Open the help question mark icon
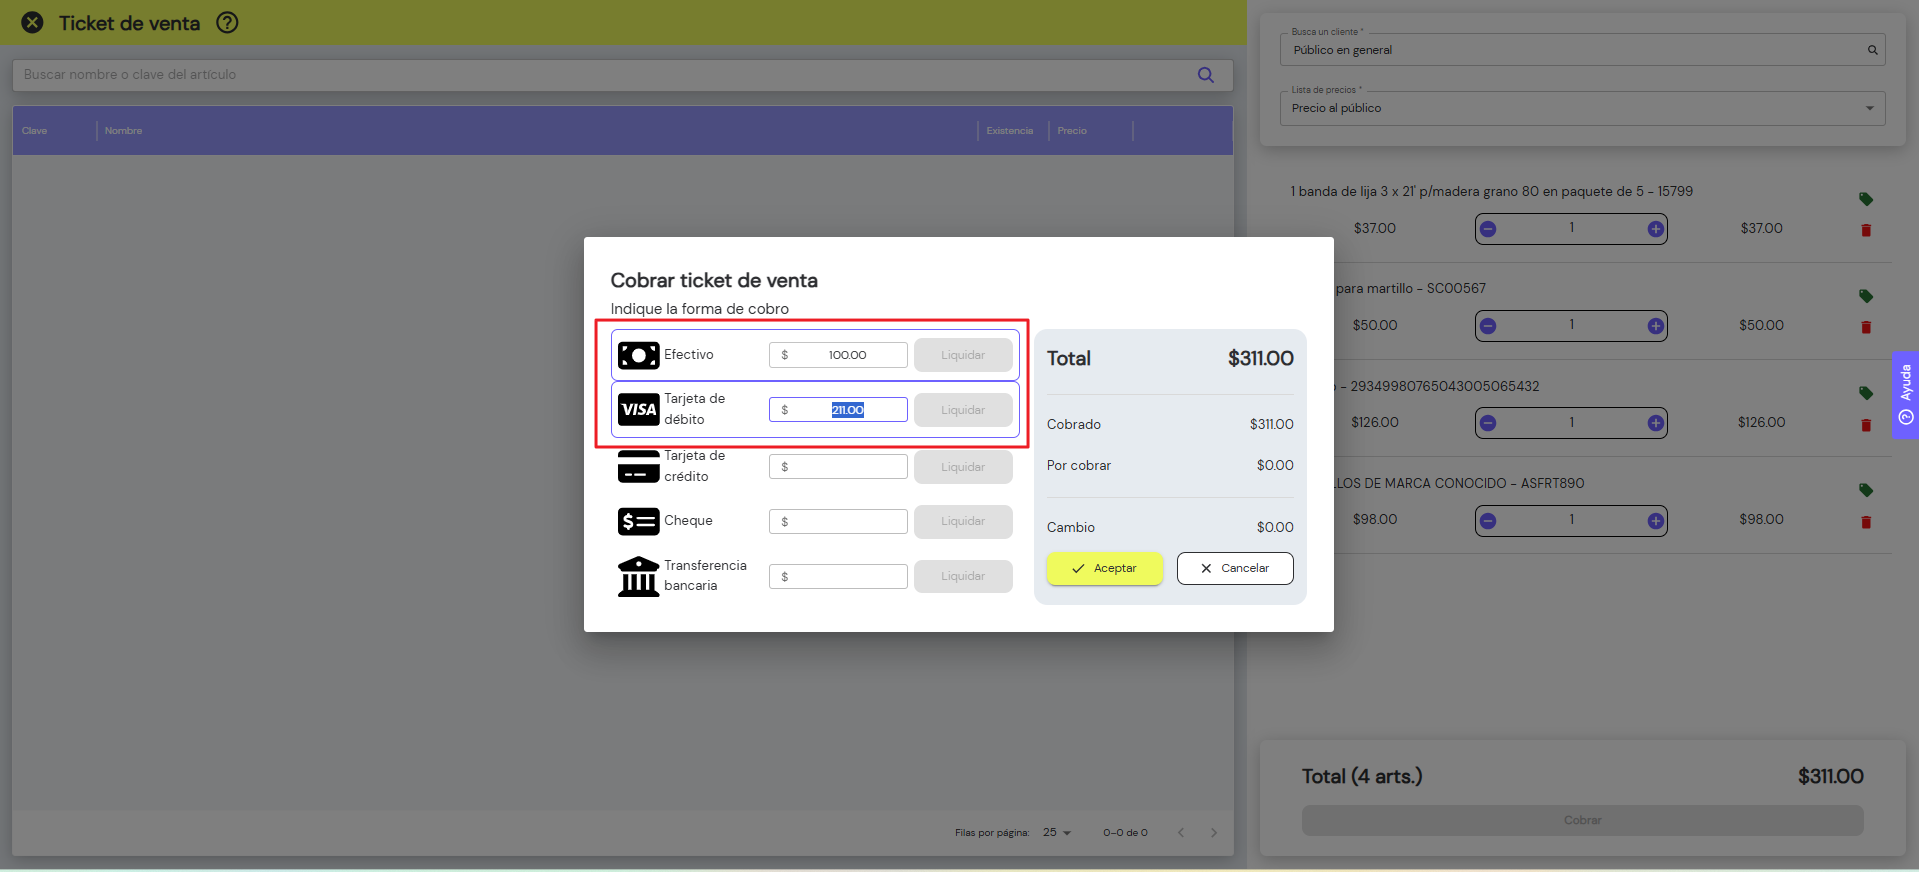The image size is (1919, 872). click(x=228, y=22)
